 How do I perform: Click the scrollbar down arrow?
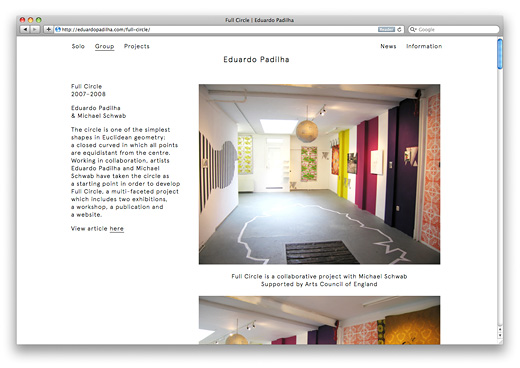coord(500,335)
